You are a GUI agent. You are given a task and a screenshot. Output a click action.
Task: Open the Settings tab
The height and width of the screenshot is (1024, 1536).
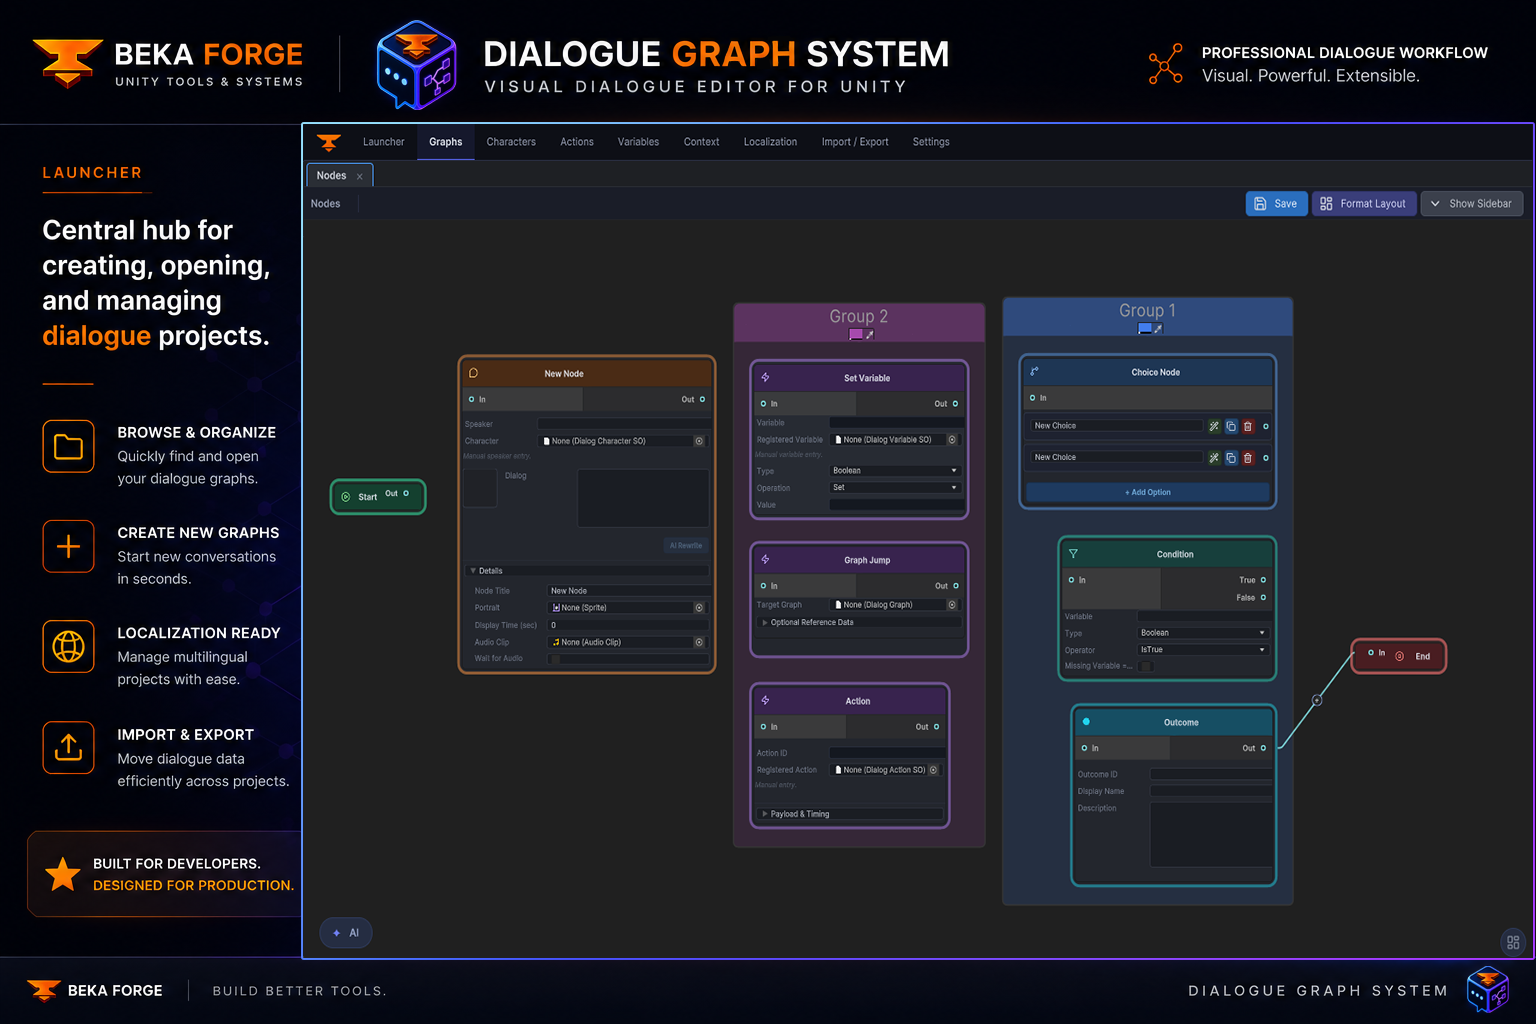coord(931,142)
